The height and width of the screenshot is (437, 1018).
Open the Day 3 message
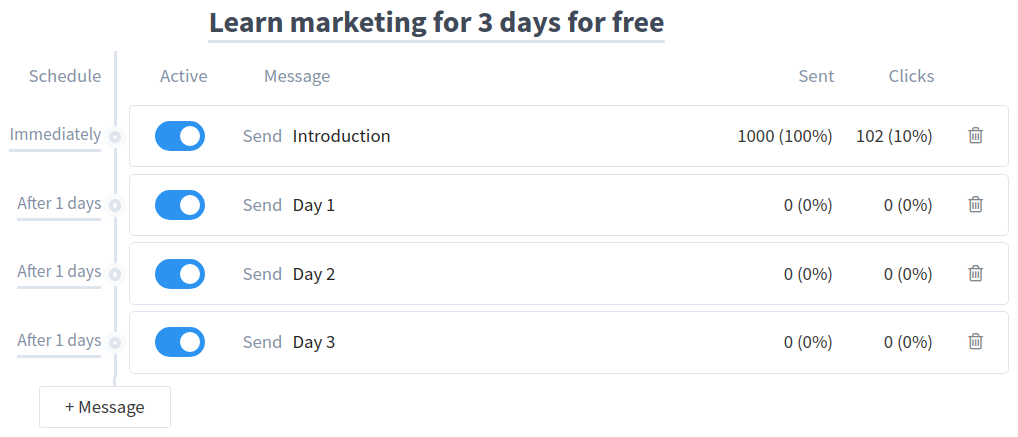[314, 342]
